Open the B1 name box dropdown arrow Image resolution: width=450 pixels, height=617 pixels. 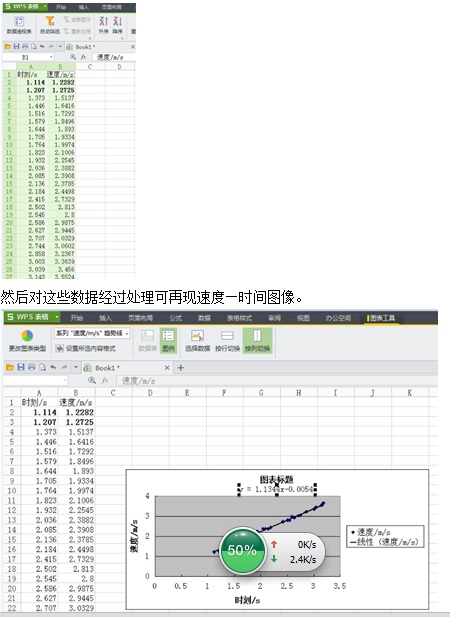tap(51, 57)
